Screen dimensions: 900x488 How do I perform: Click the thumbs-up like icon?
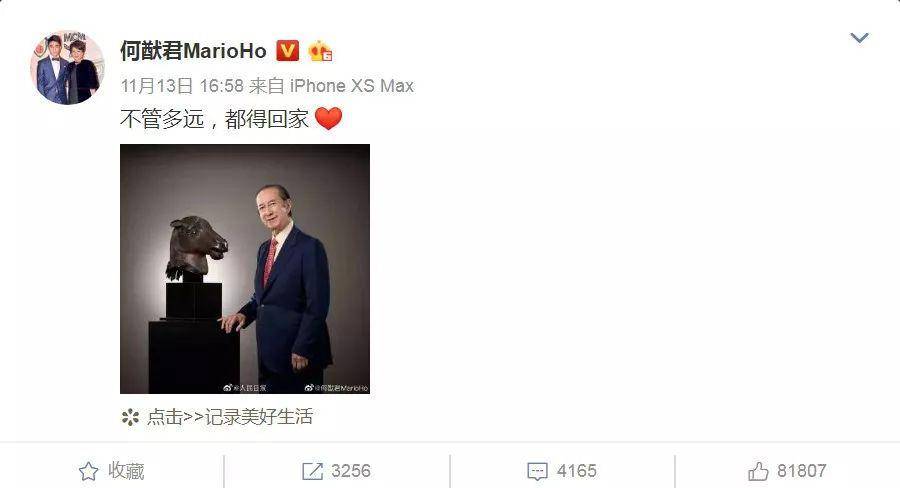[758, 471]
